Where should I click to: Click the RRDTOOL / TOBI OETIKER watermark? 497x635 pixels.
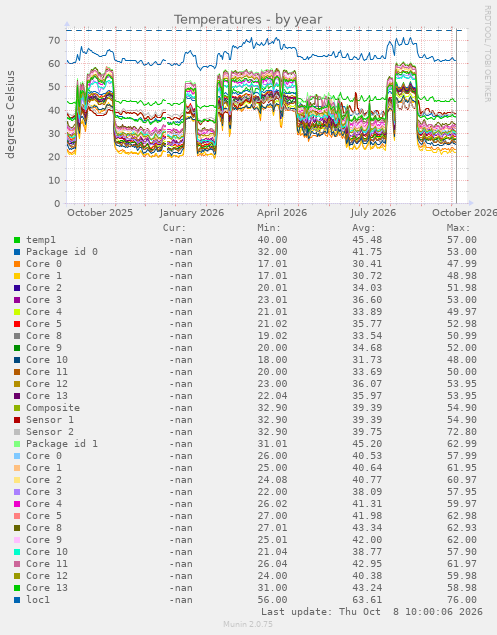(487, 54)
